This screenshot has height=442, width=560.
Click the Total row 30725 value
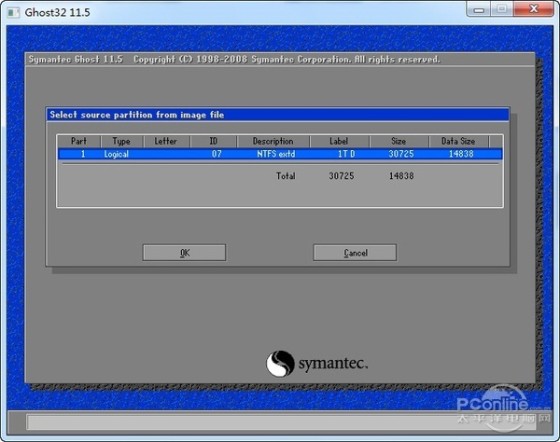click(x=341, y=176)
